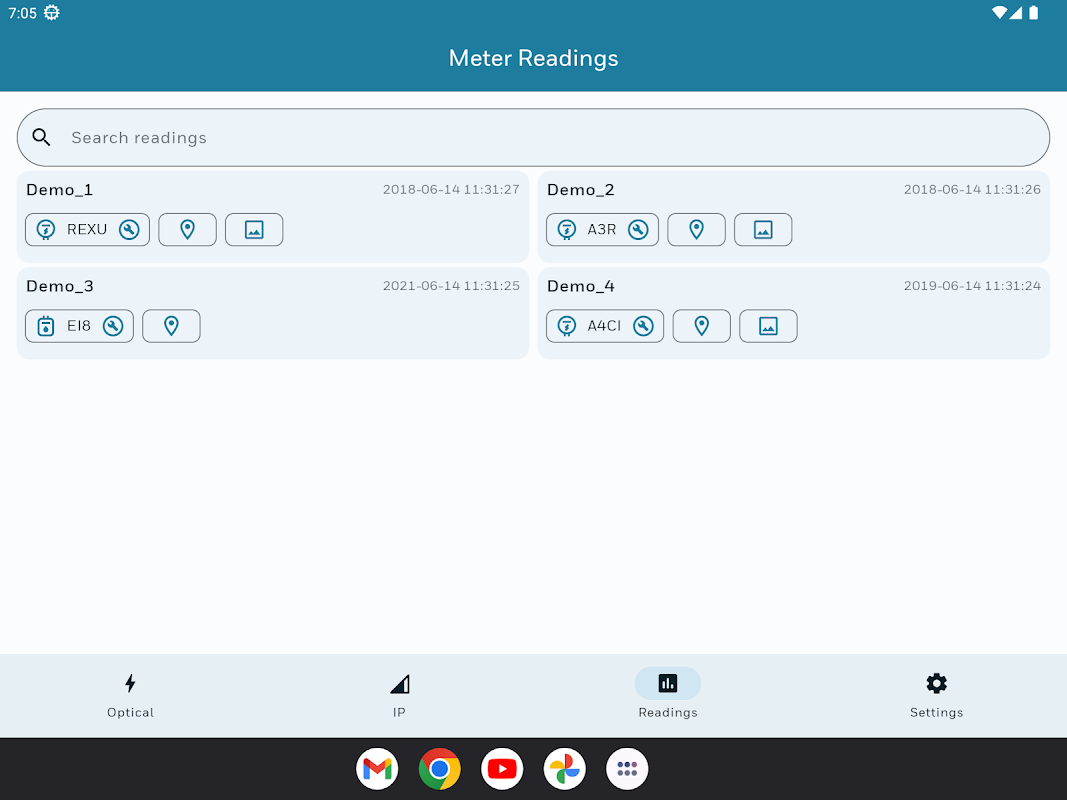Switch to the Optical tab

130,695
